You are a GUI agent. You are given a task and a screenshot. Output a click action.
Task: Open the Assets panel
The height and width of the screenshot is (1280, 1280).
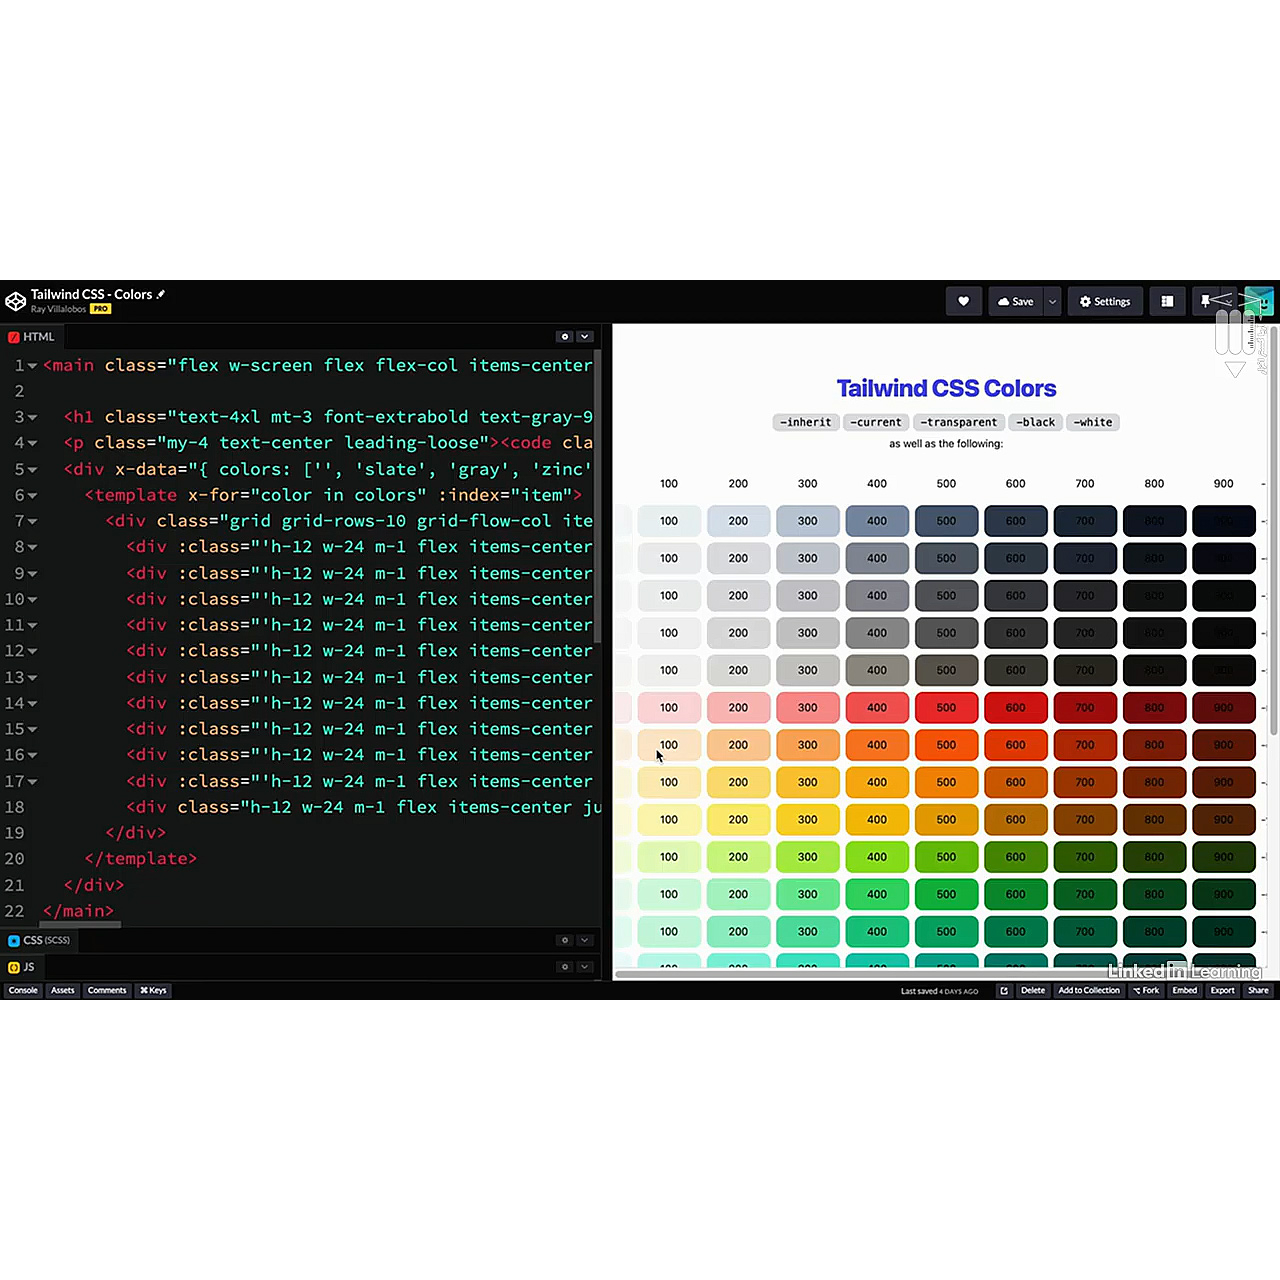63,991
